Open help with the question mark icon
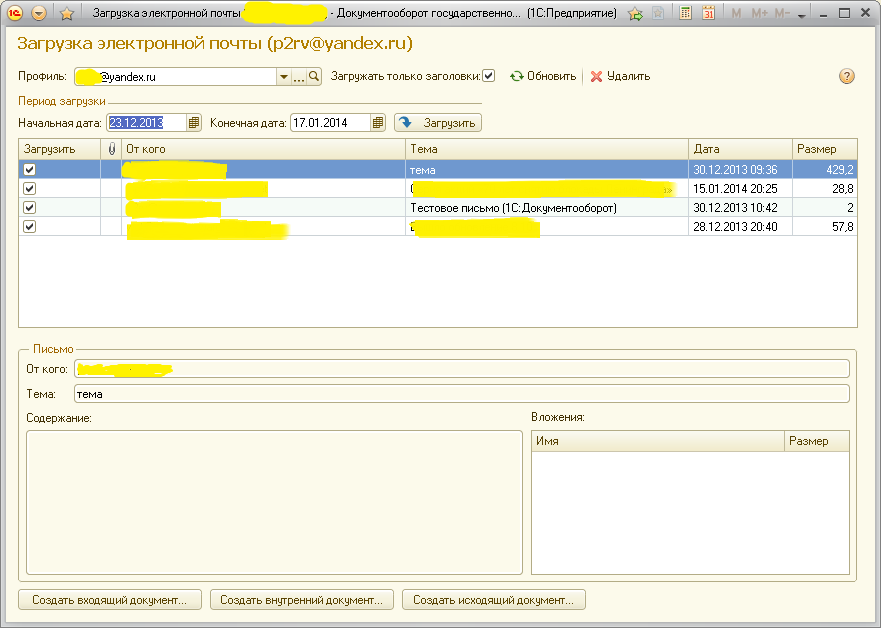The width and height of the screenshot is (881, 628). pyautogui.click(x=847, y=76)
